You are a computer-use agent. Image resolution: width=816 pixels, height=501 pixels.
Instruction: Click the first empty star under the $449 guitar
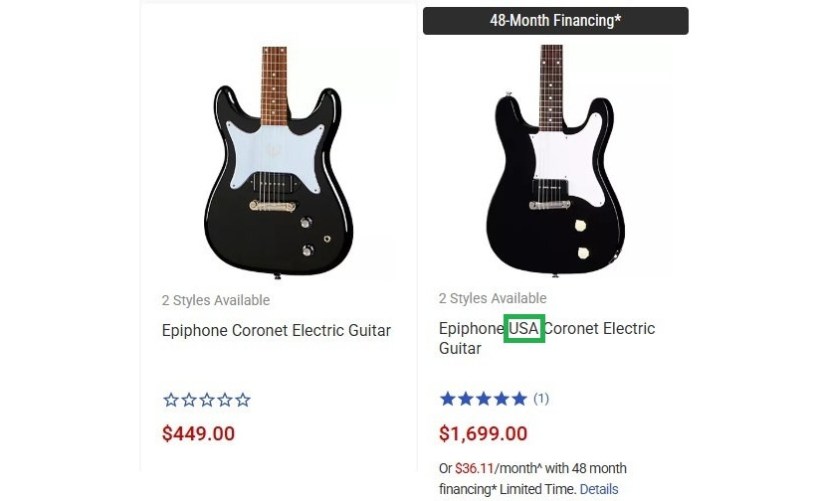(x=170, y=400)
